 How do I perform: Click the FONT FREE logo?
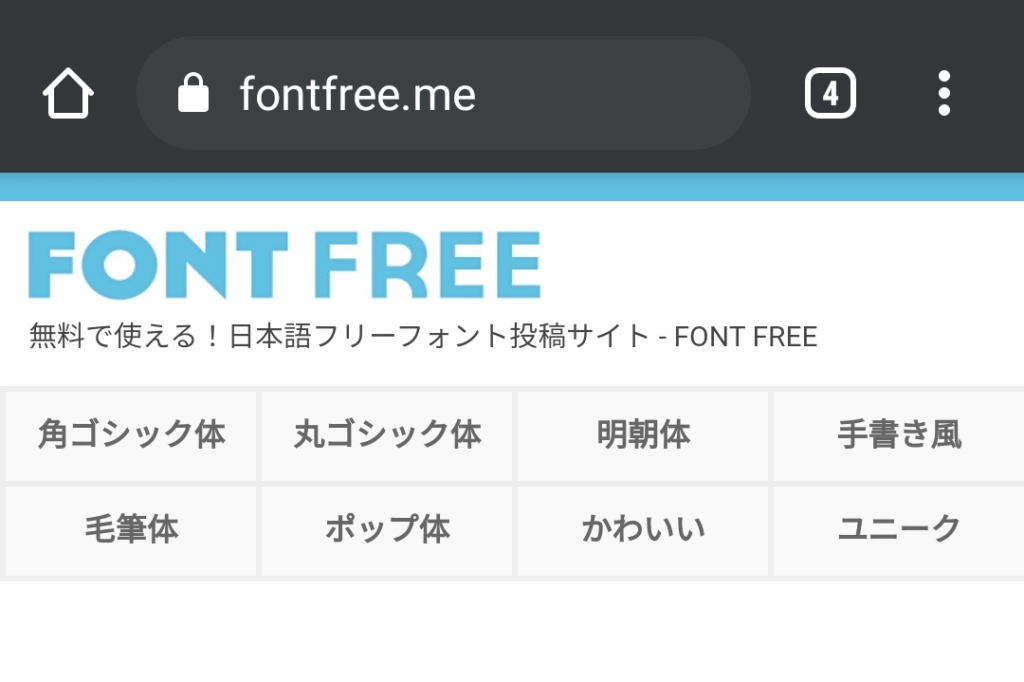(284, 265)
